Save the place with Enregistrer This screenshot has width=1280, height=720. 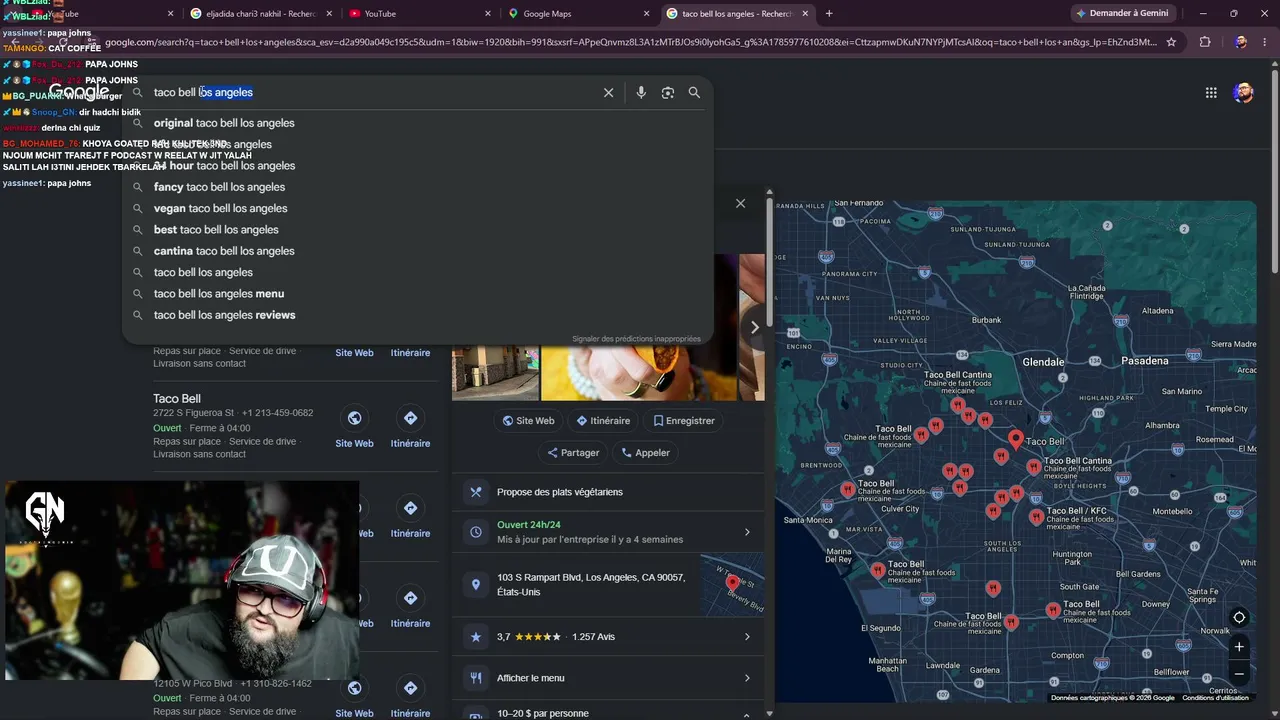(684, 421)
